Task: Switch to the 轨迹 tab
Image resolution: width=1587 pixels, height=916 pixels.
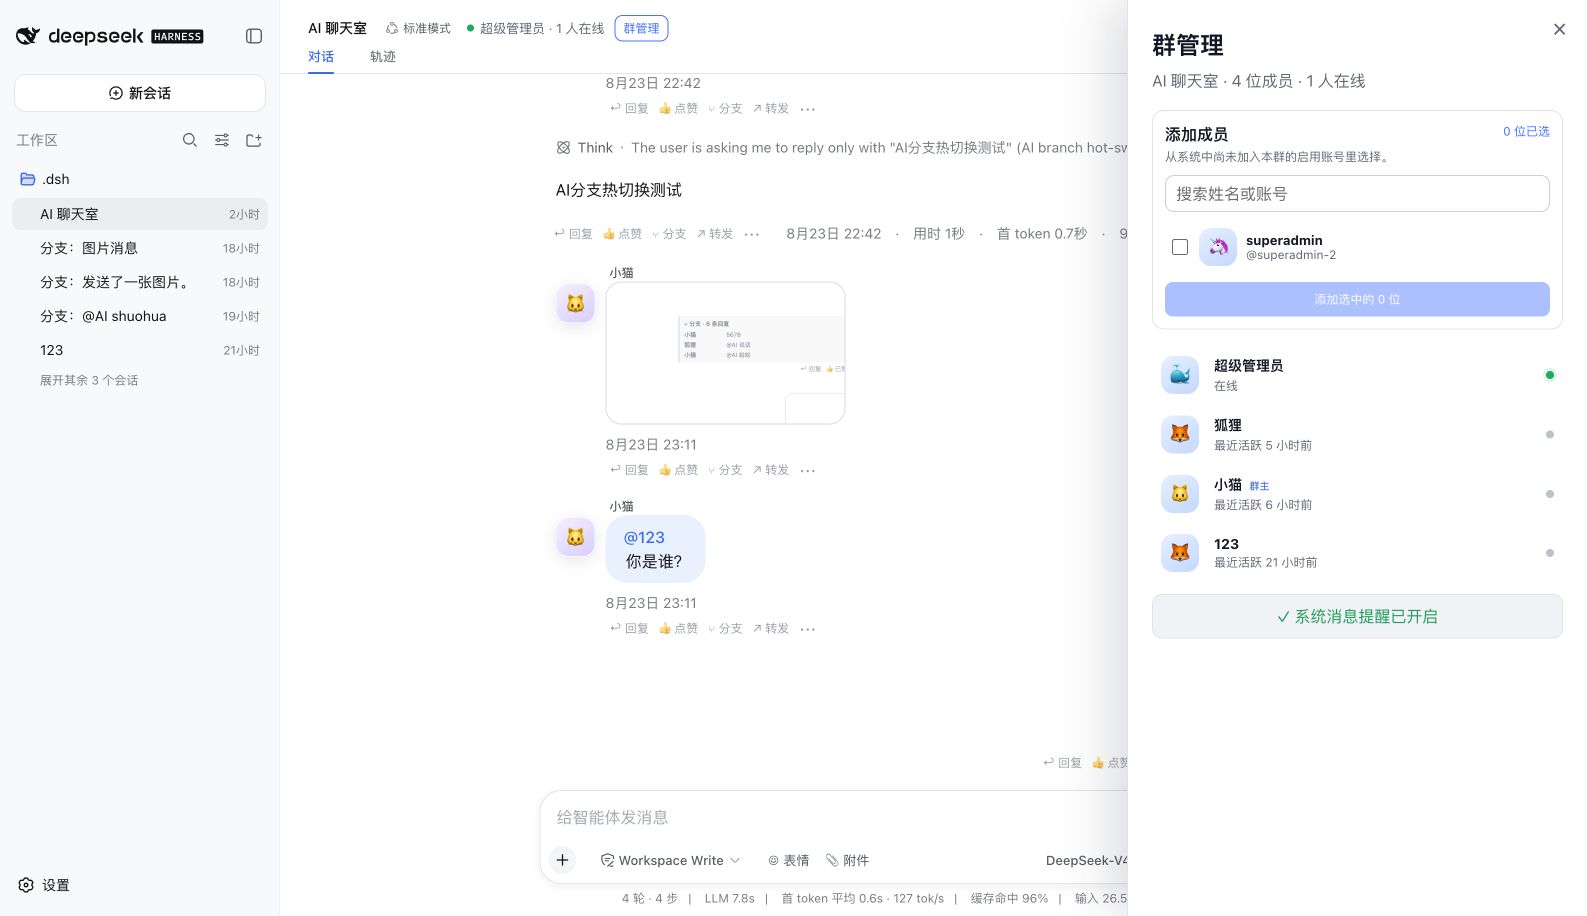Action: (x=383, y=57)
